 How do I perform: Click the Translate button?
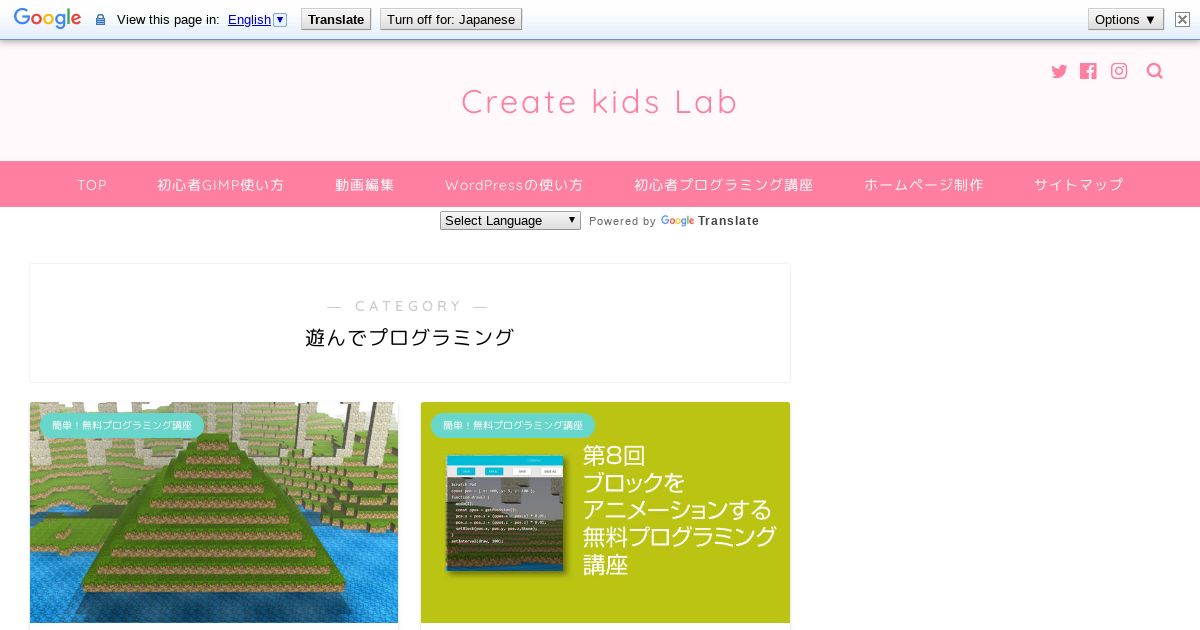coord(336,19)
